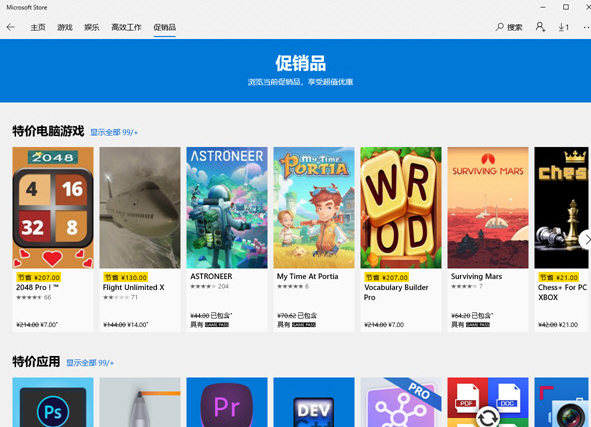This screenshot has height=427, width=591.
Task: Open the 搜索 search button
Action: coord(509,27)
